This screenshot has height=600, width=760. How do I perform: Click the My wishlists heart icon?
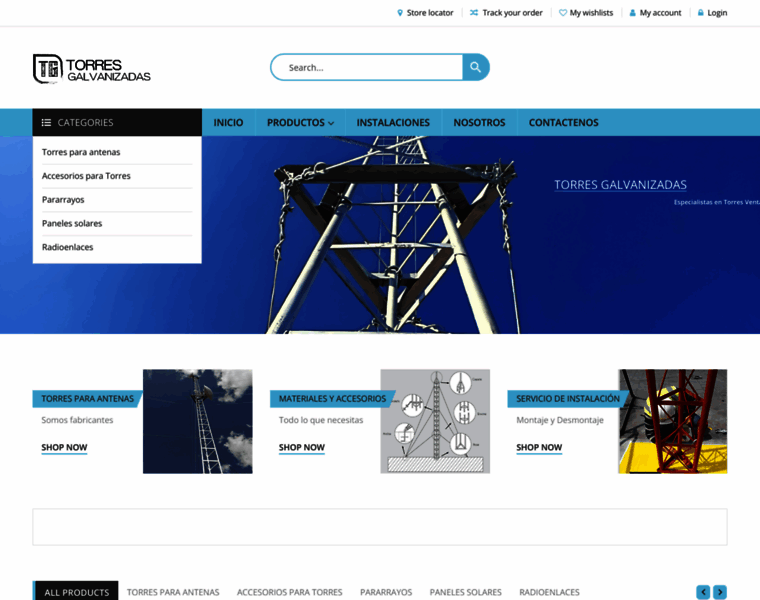click(x=563, y=13)
